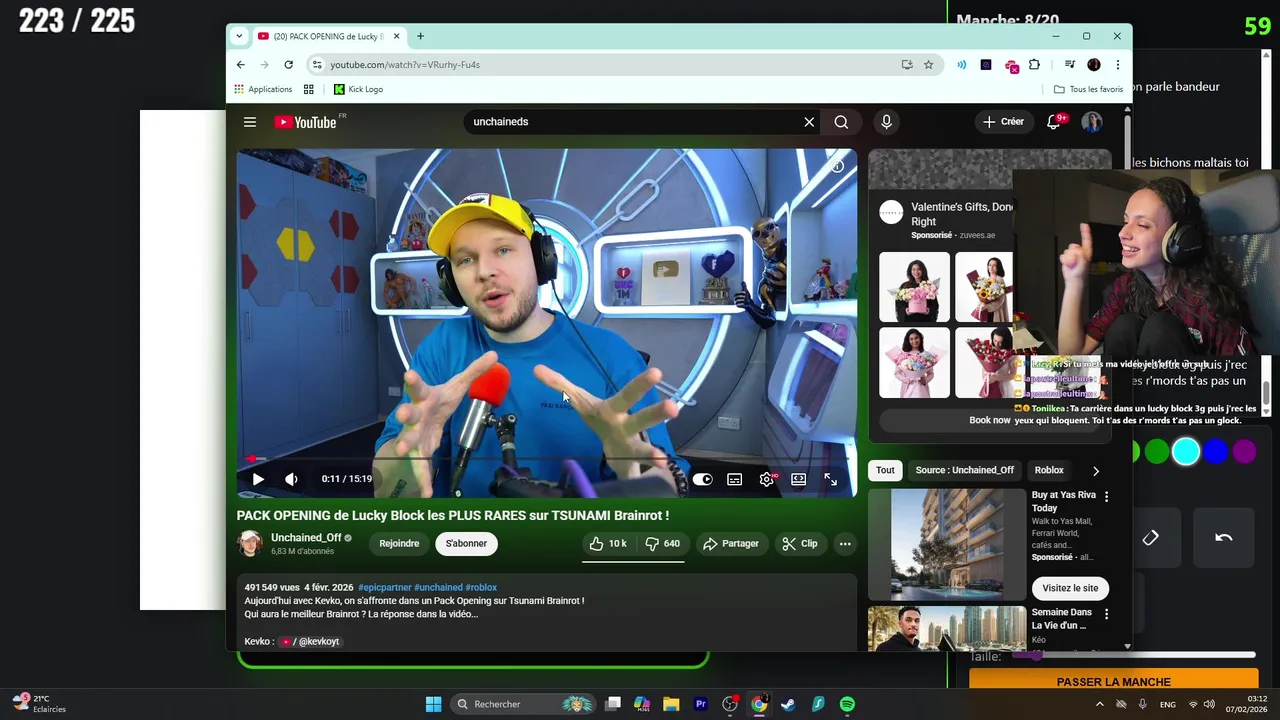Open Chrome three-dot menu
The width and height of the screenshot is (1280, 720).
tap(1117, 64)
